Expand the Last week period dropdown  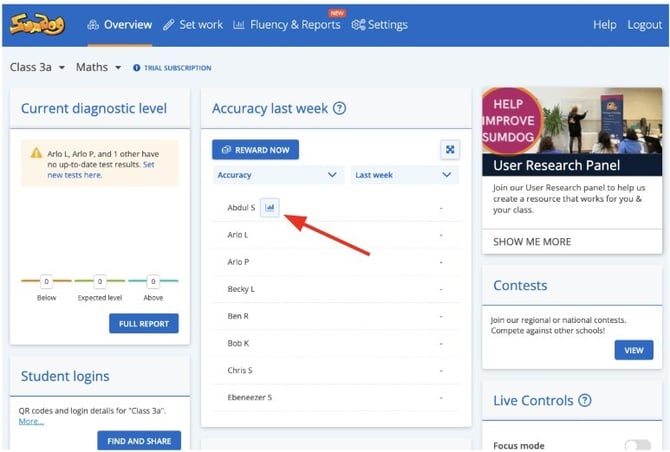coord(405,175)
